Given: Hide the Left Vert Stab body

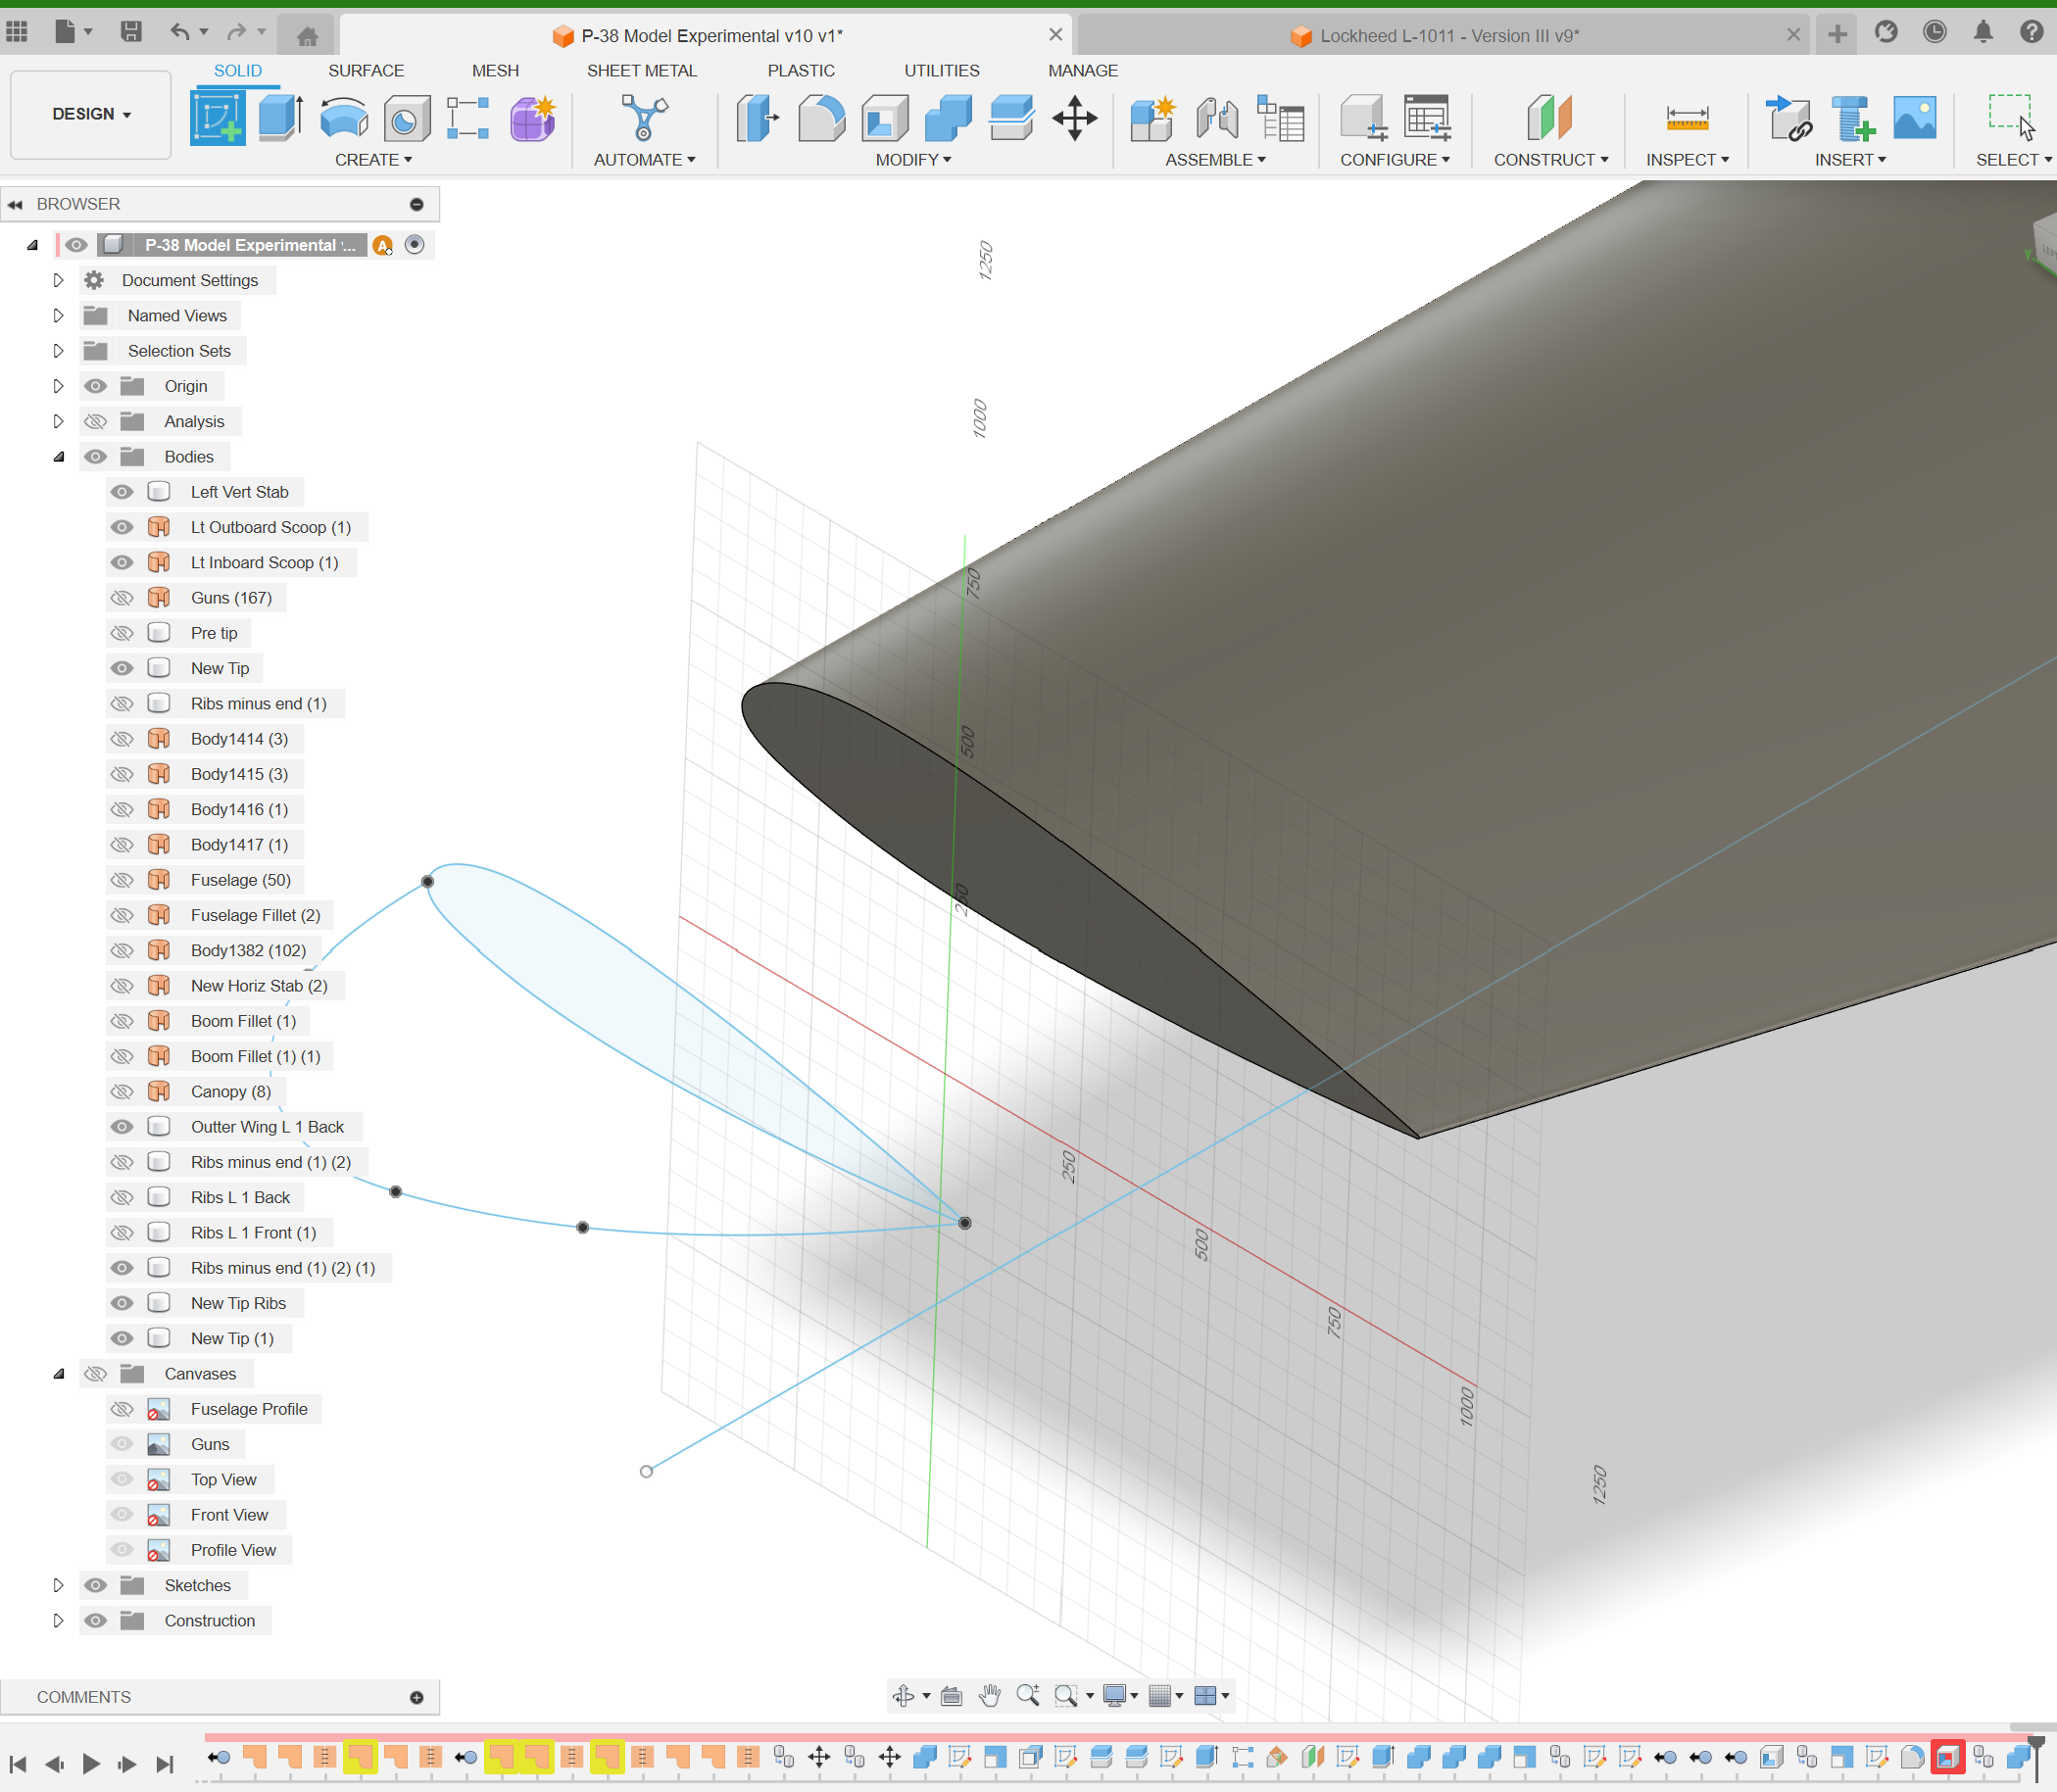Looking at the screenshot, I should coord(121,492).
